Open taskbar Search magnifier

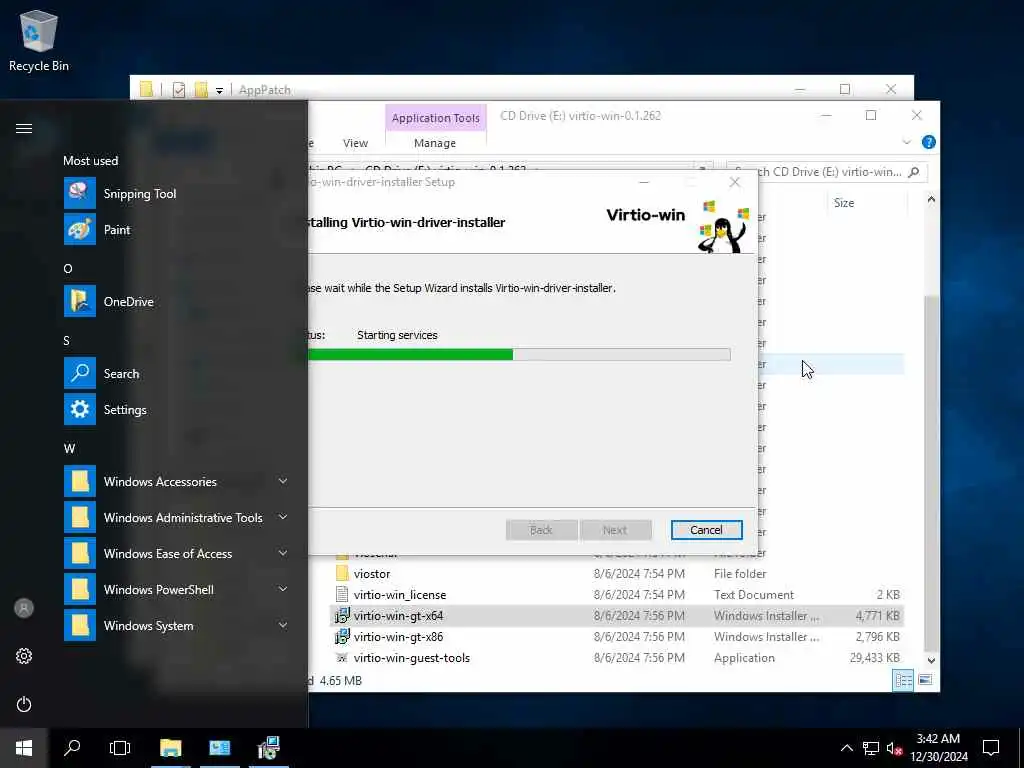coord(72,748)
